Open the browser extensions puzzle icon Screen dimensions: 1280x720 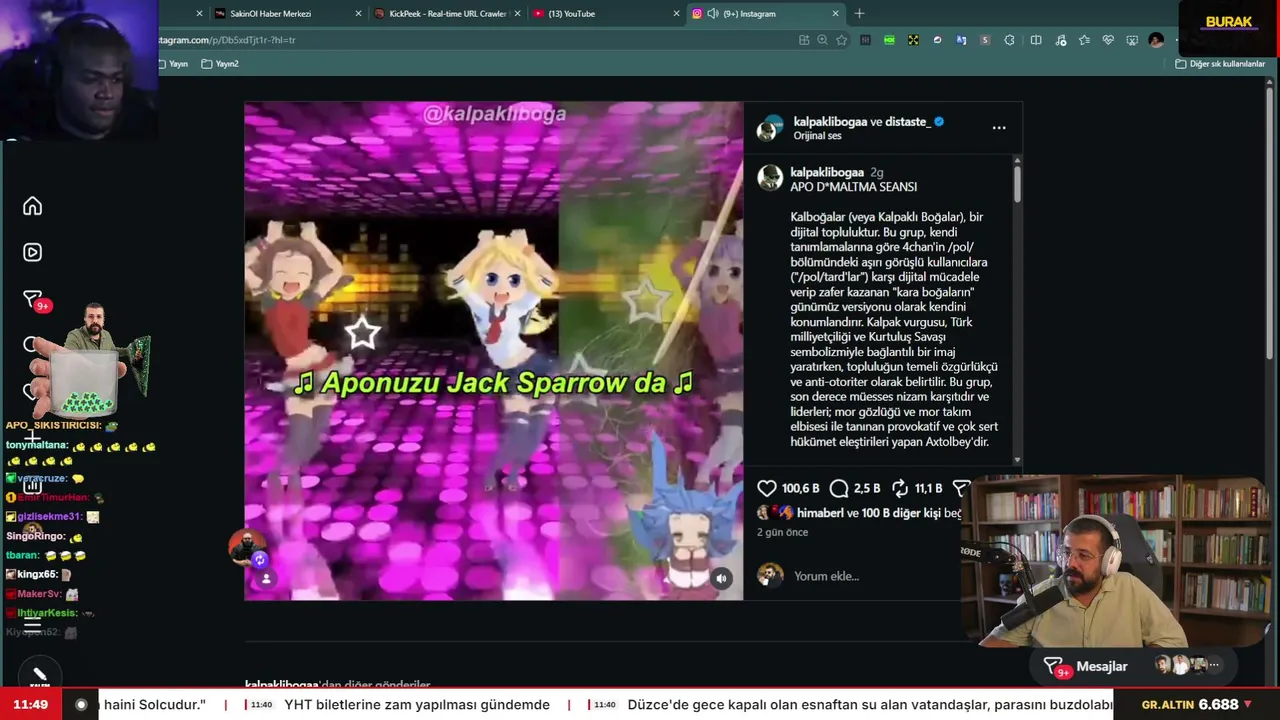pos(1009,40)
